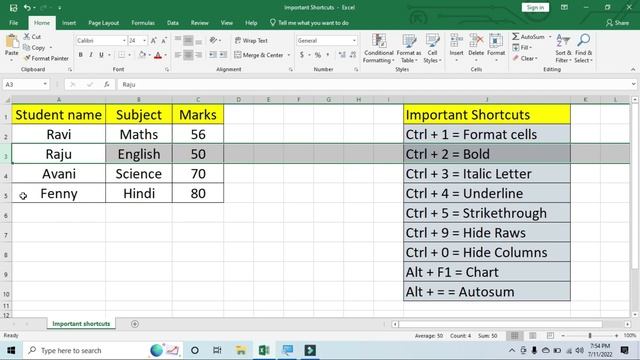The image size is (640, 360).
Task: Switch to the Formulas tab
Action: [x=143, y=23]
